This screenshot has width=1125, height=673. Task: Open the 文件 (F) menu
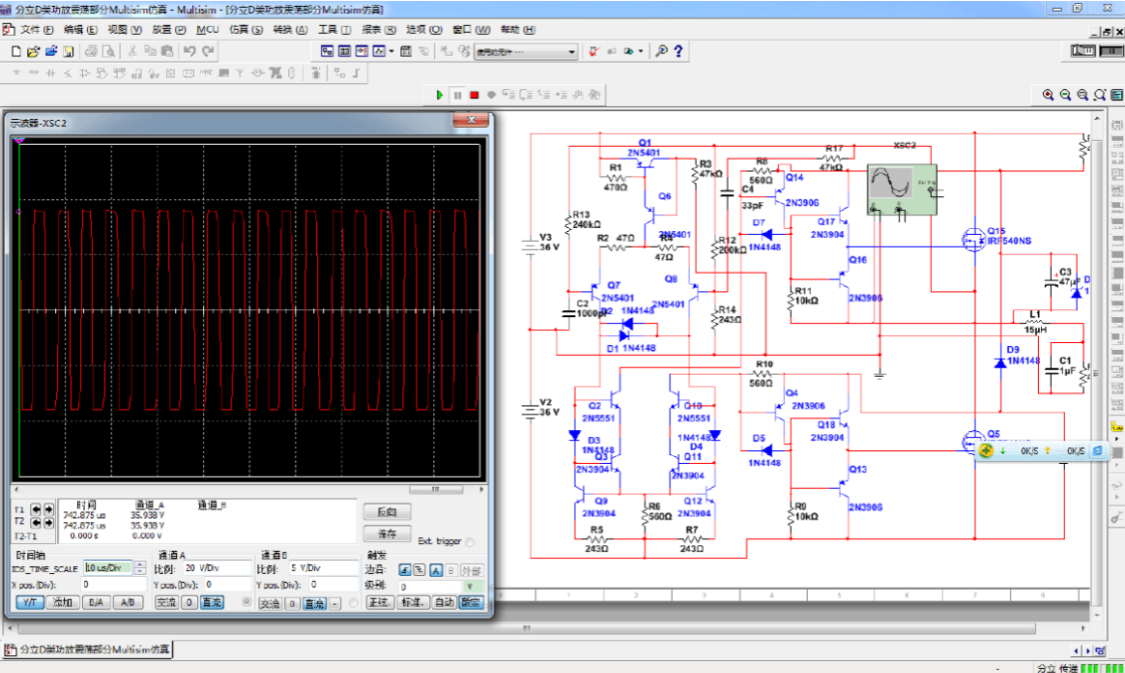click(x=37, y=29)
